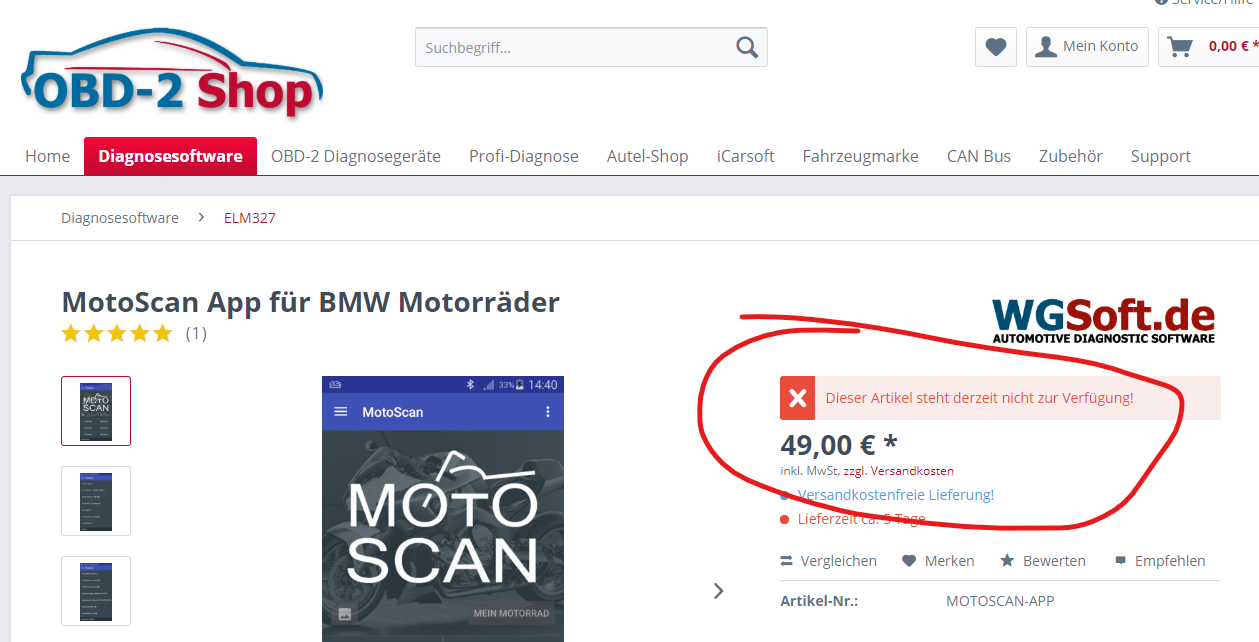Click the Merken link
This screenshot has height=642, width=1259.
click(938, 561)
